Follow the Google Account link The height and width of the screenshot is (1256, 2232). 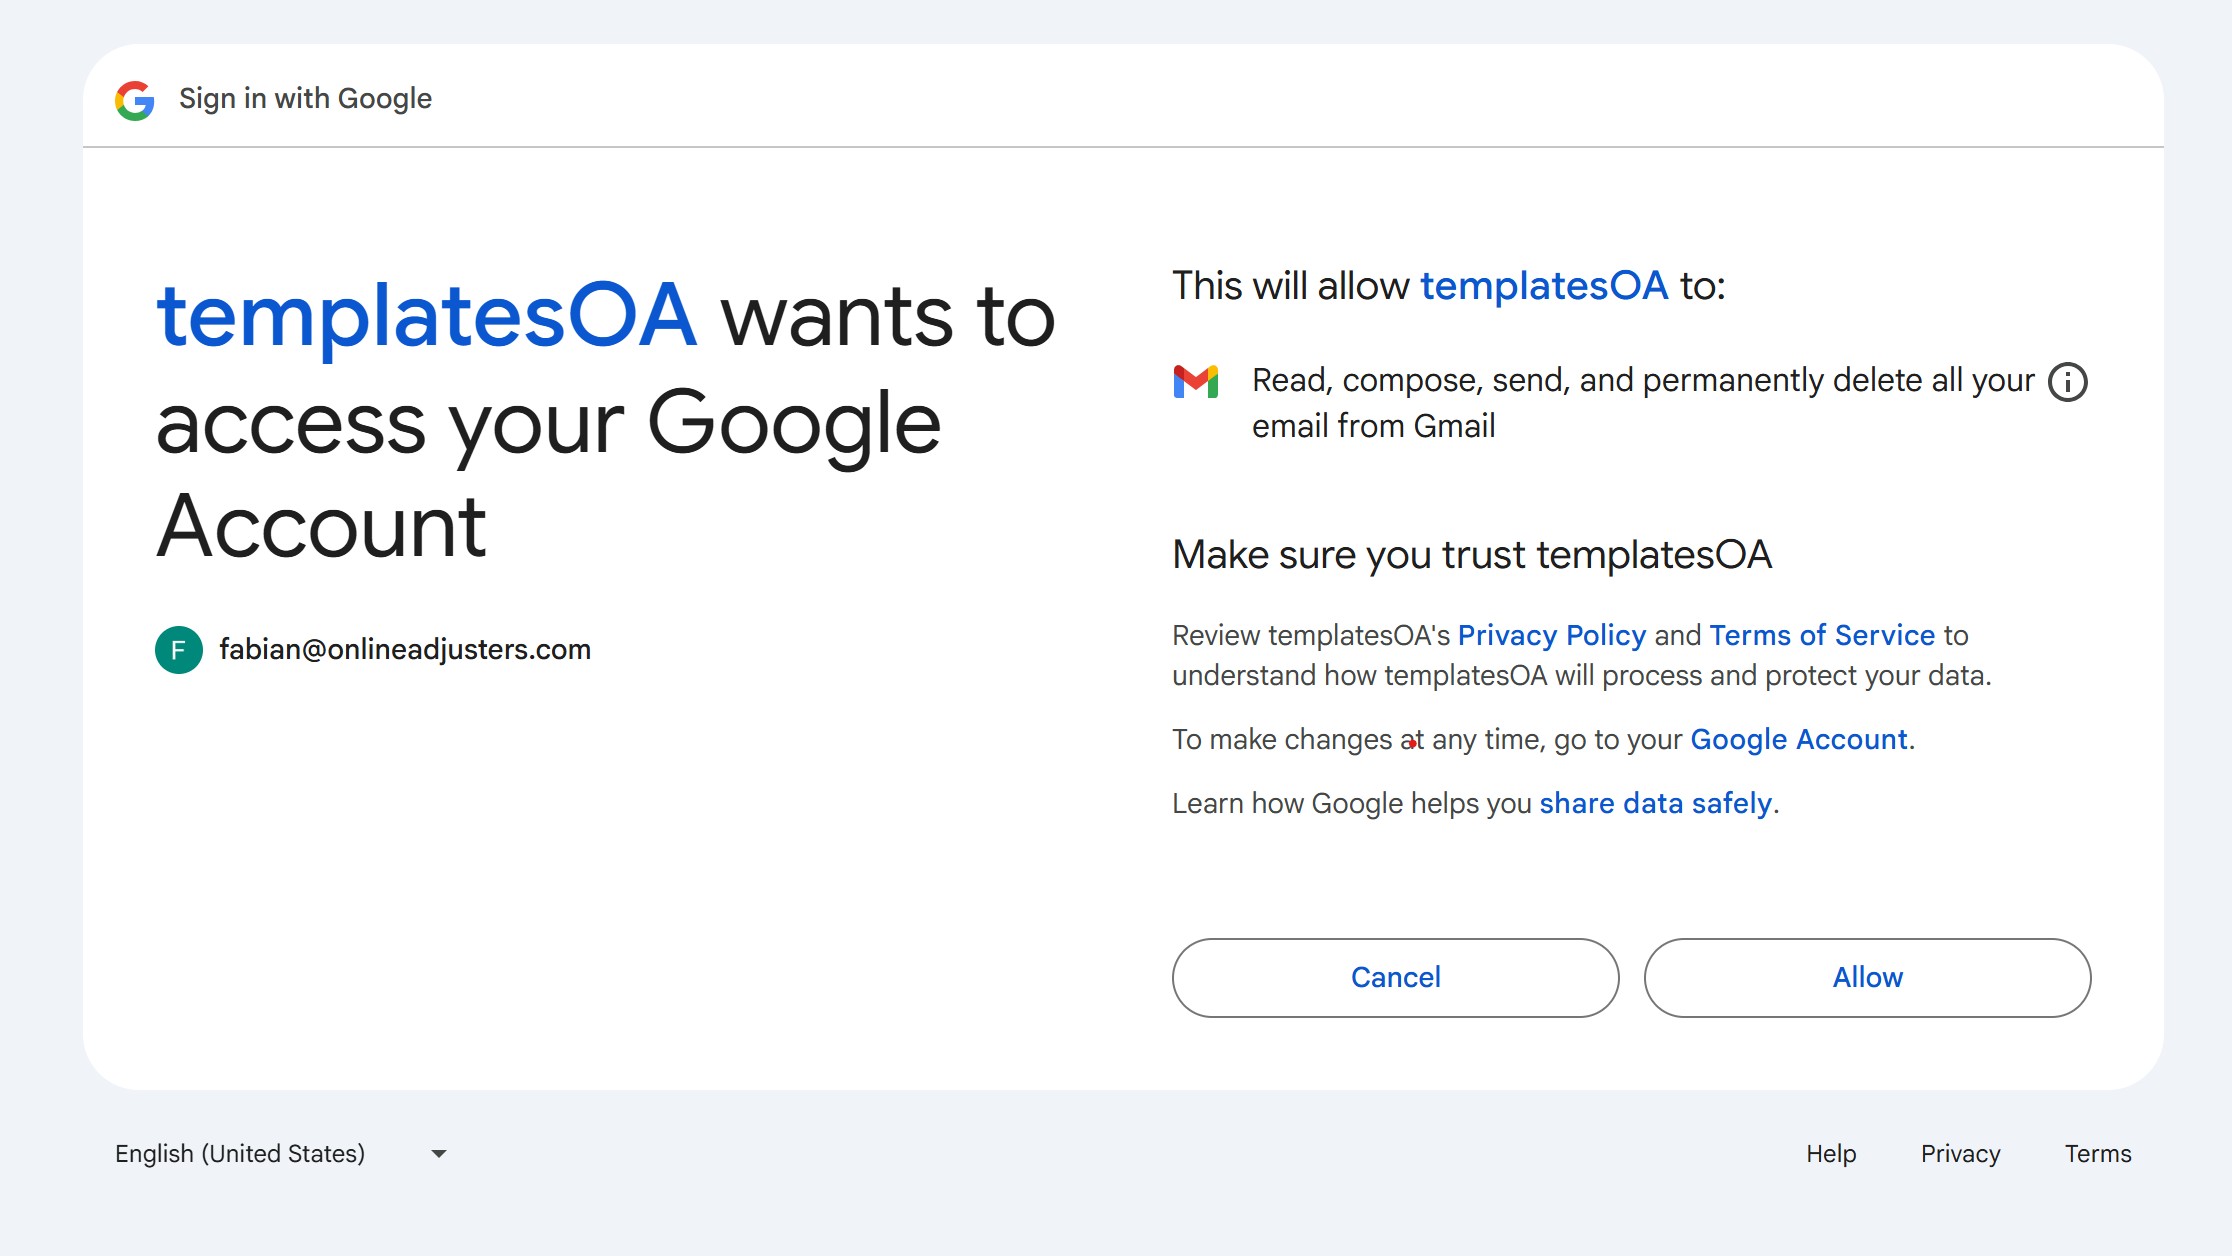click(1799, 739)
